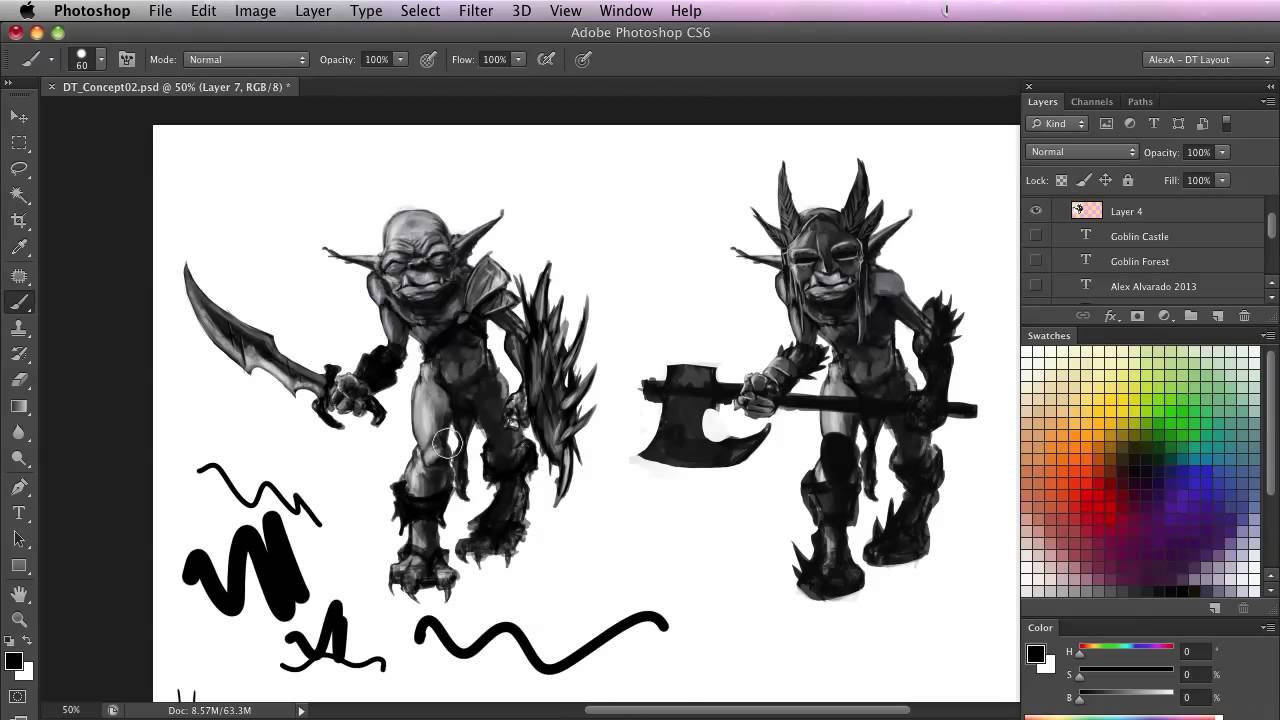Toggle tablet pressure controls opacity
The height and width of the screenshot is (720, 1280).
click(428, 59)
